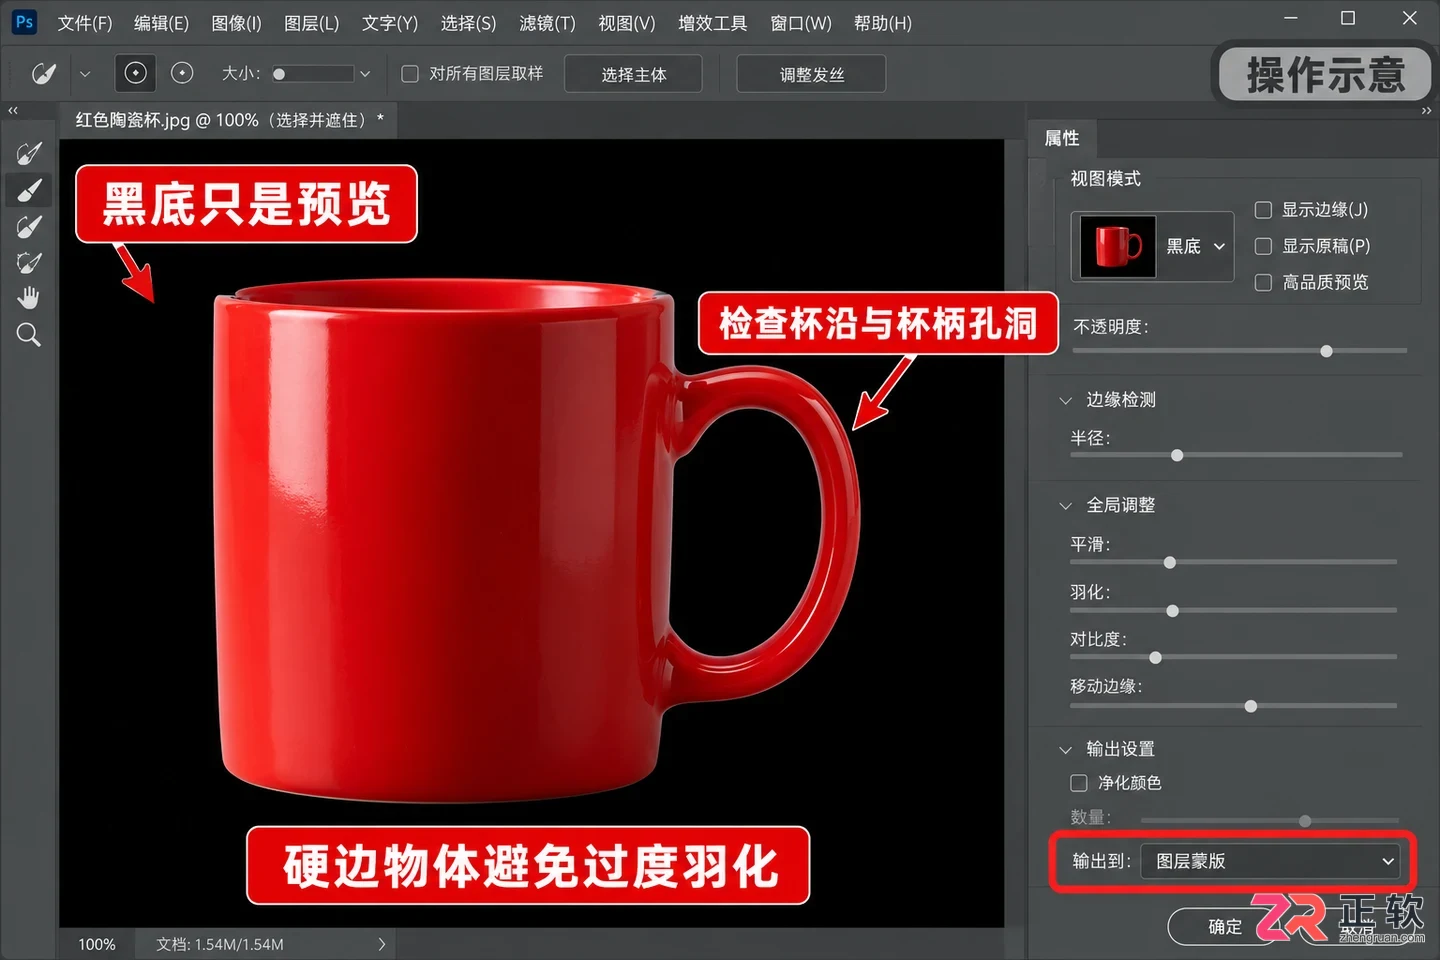Toggle the 显示边缘(J) checkbox
This screenshot has height=960, width=1440.
tap(1263, 210)
